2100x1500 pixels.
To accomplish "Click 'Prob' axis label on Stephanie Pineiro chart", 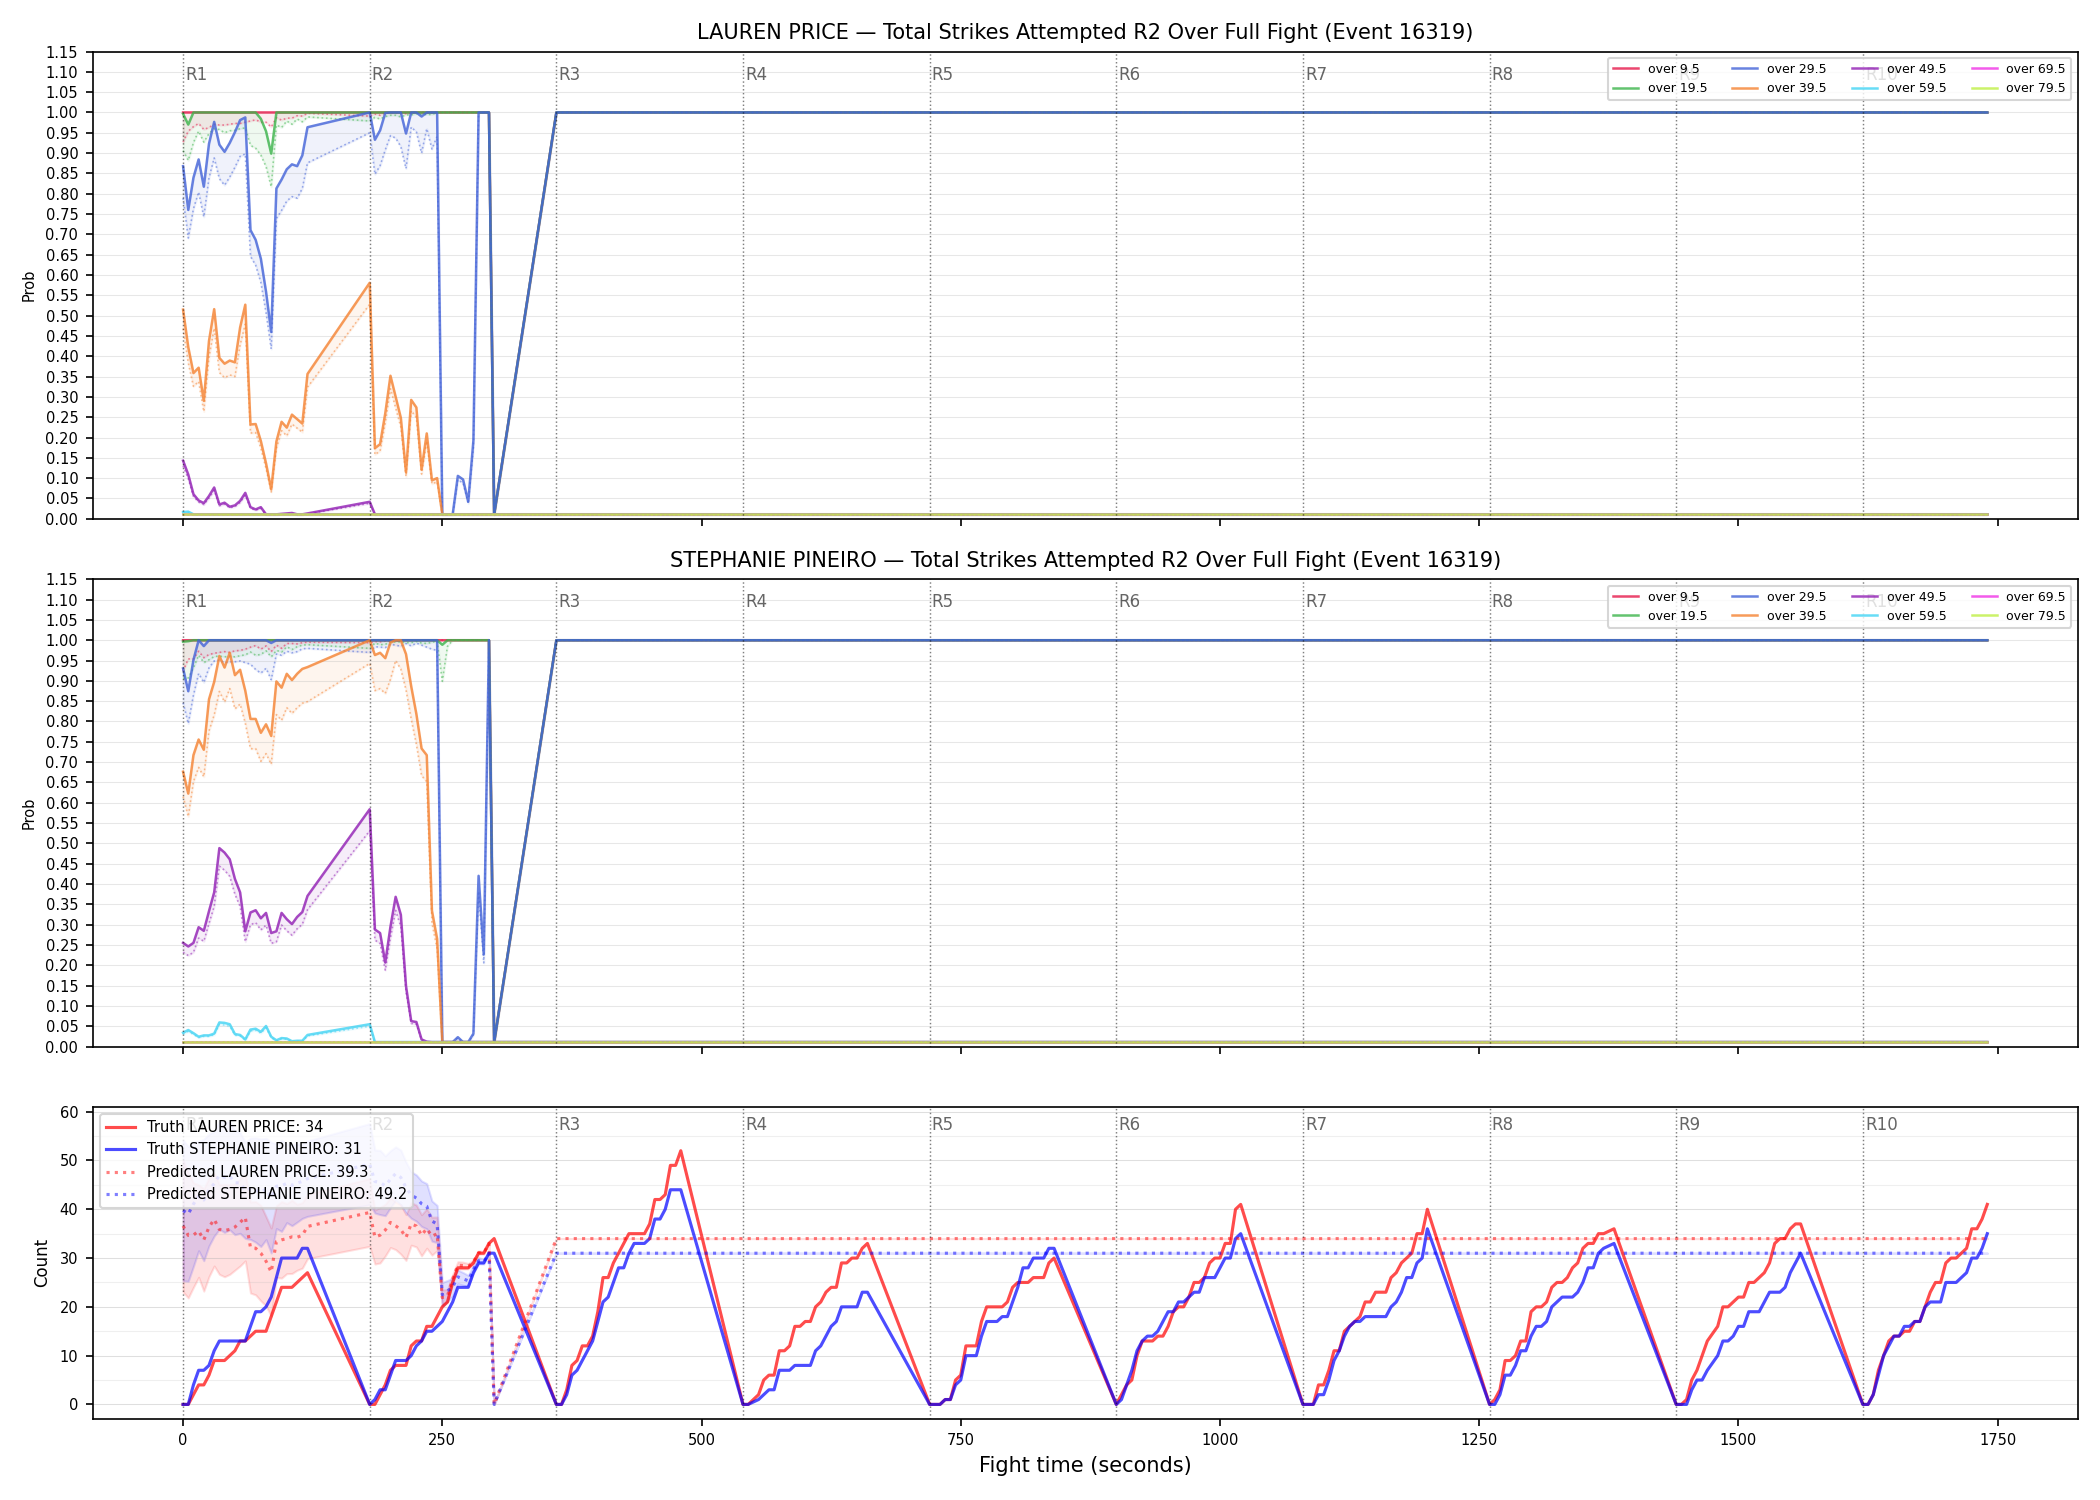I will coord(29,815).
